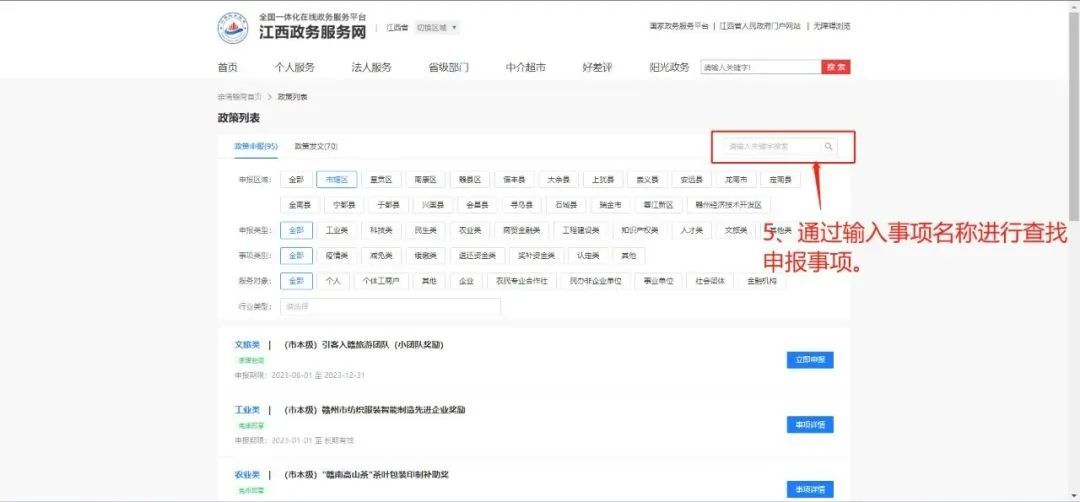The image size is (1080, 502).
Task: Open 无障碍浏览 link
Action: pyautogui.click(x=831, y=26)
